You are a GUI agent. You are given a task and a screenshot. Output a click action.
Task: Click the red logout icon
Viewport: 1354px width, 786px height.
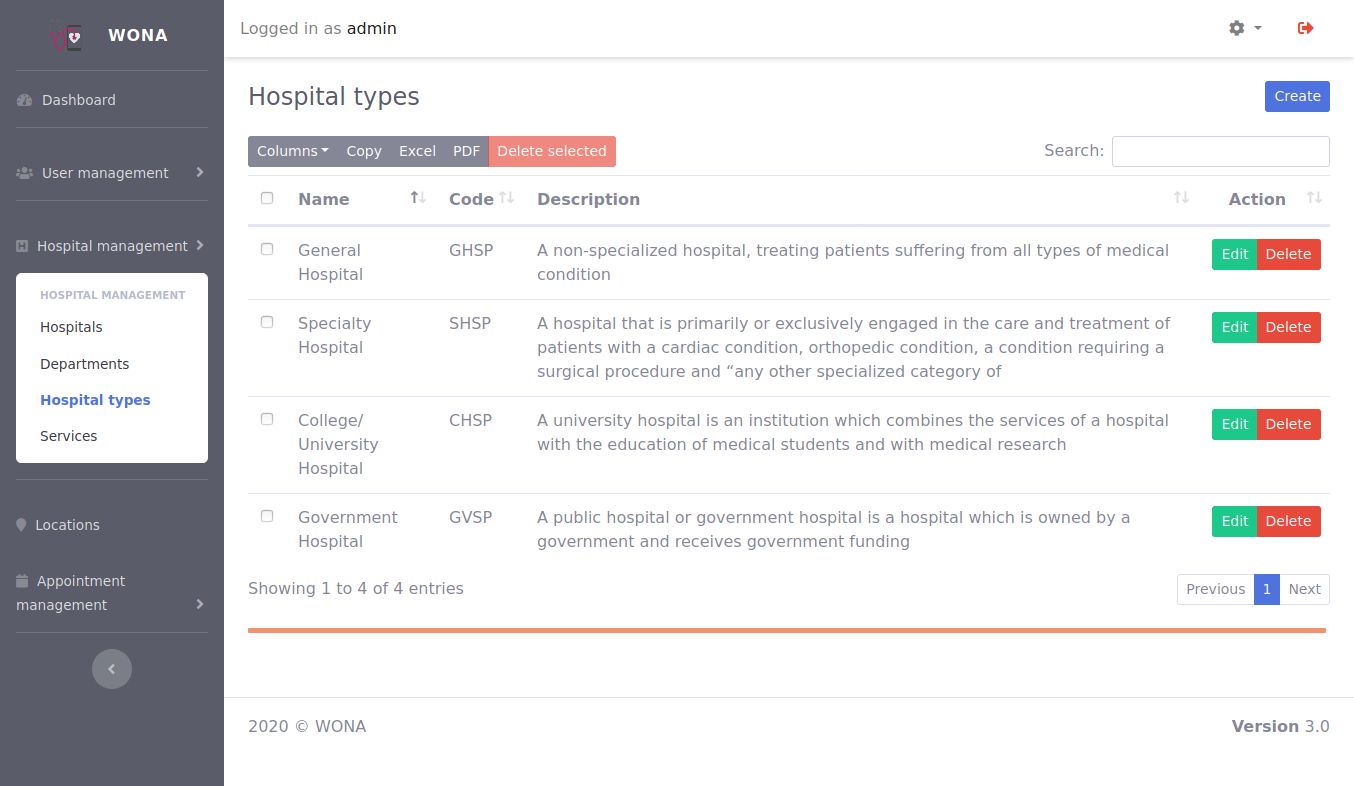click(1305, 28)
